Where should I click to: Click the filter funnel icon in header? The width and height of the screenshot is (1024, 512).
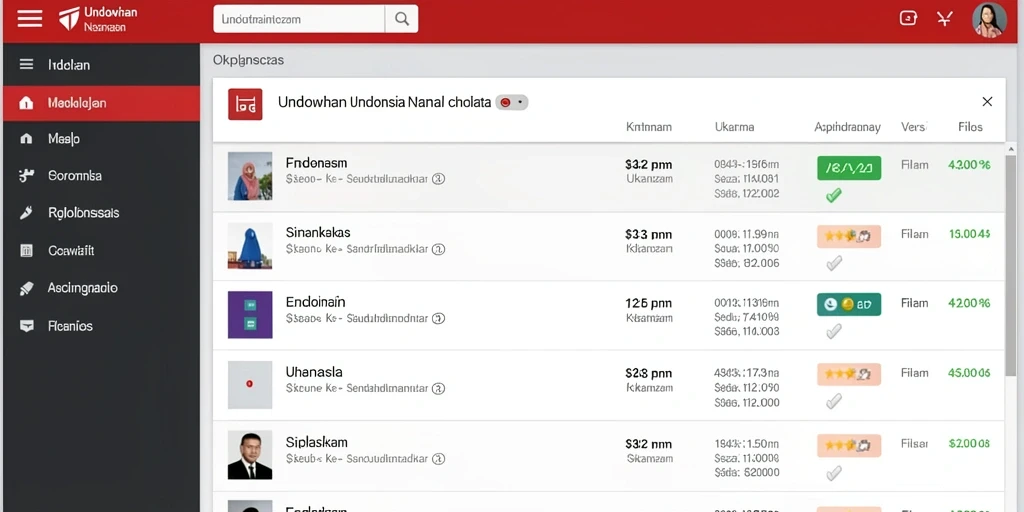[x=945, y=18]
